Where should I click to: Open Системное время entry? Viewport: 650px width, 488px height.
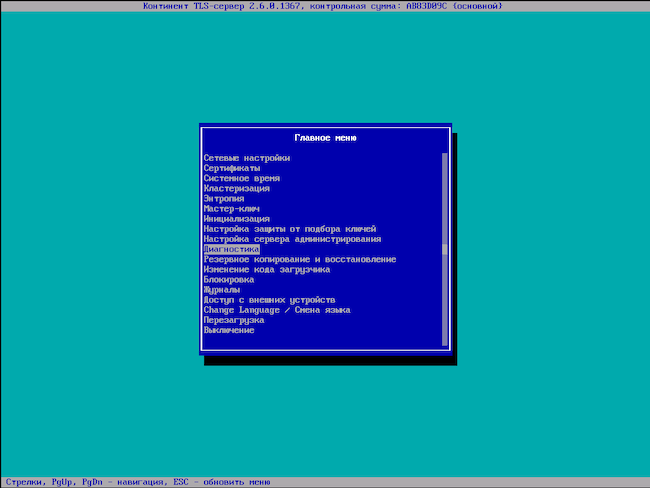(x=242, y=178)
